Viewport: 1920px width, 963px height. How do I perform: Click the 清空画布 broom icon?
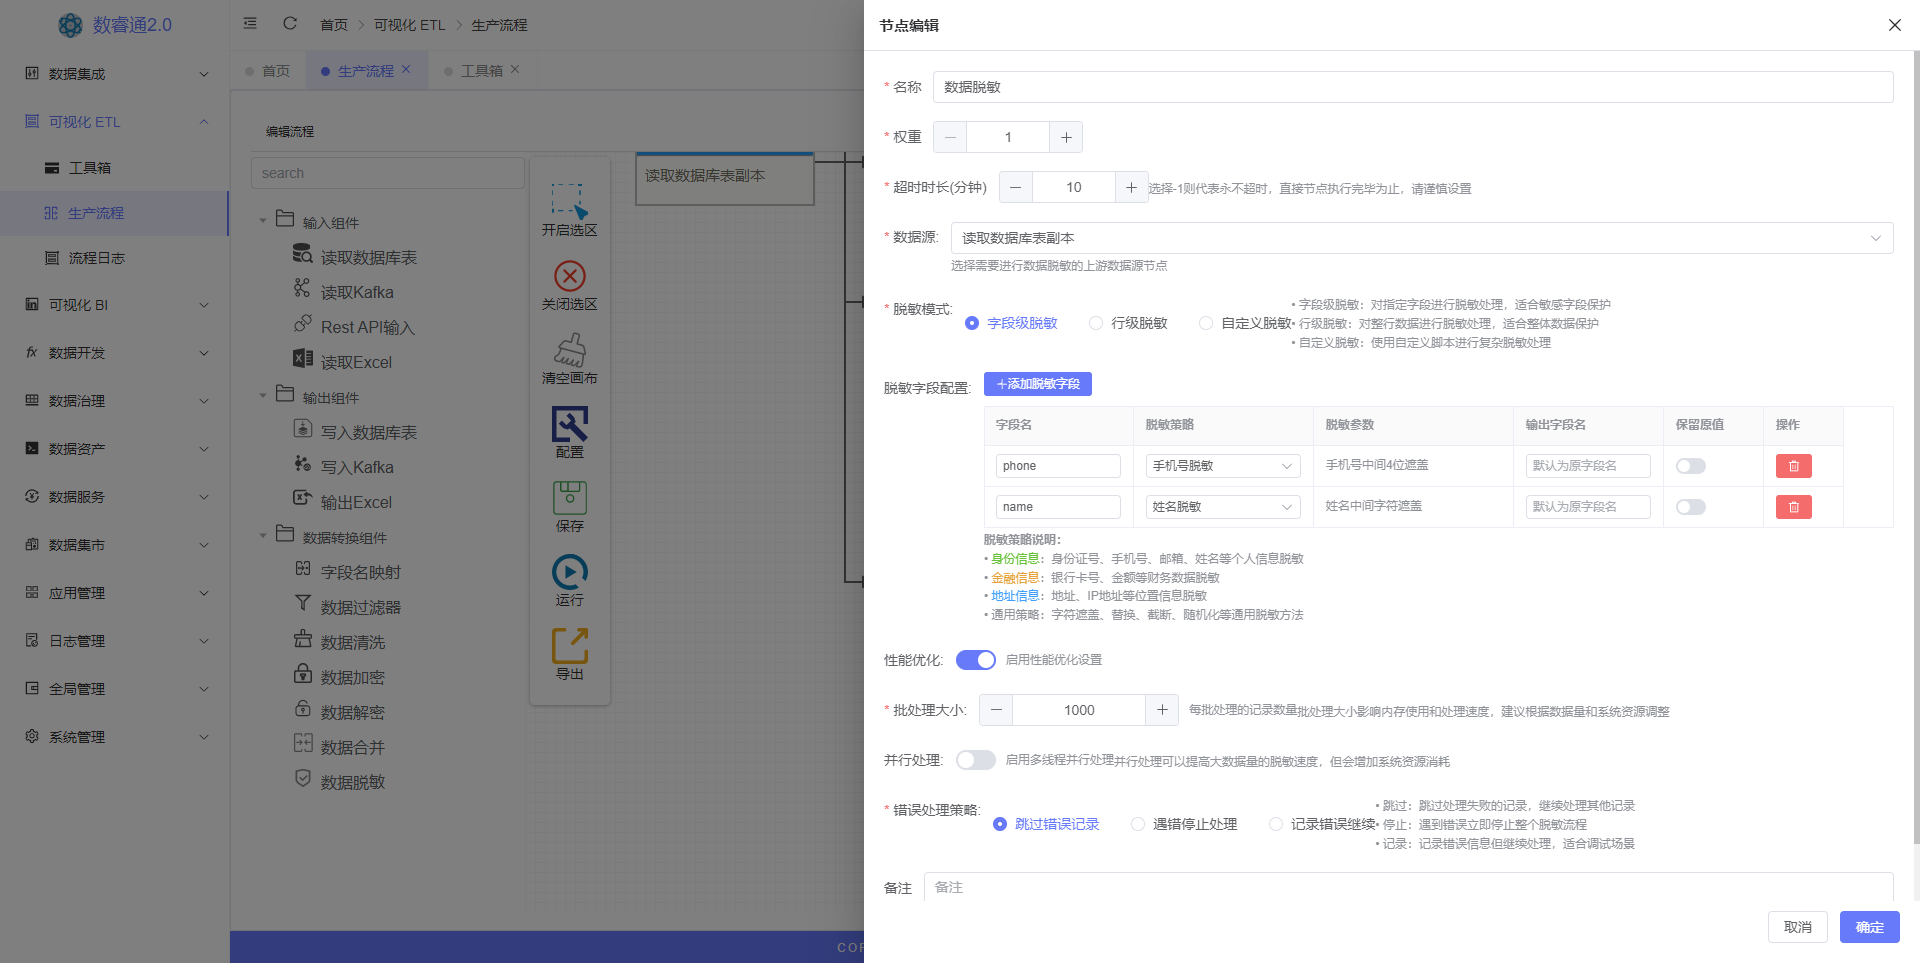(569, 350)
